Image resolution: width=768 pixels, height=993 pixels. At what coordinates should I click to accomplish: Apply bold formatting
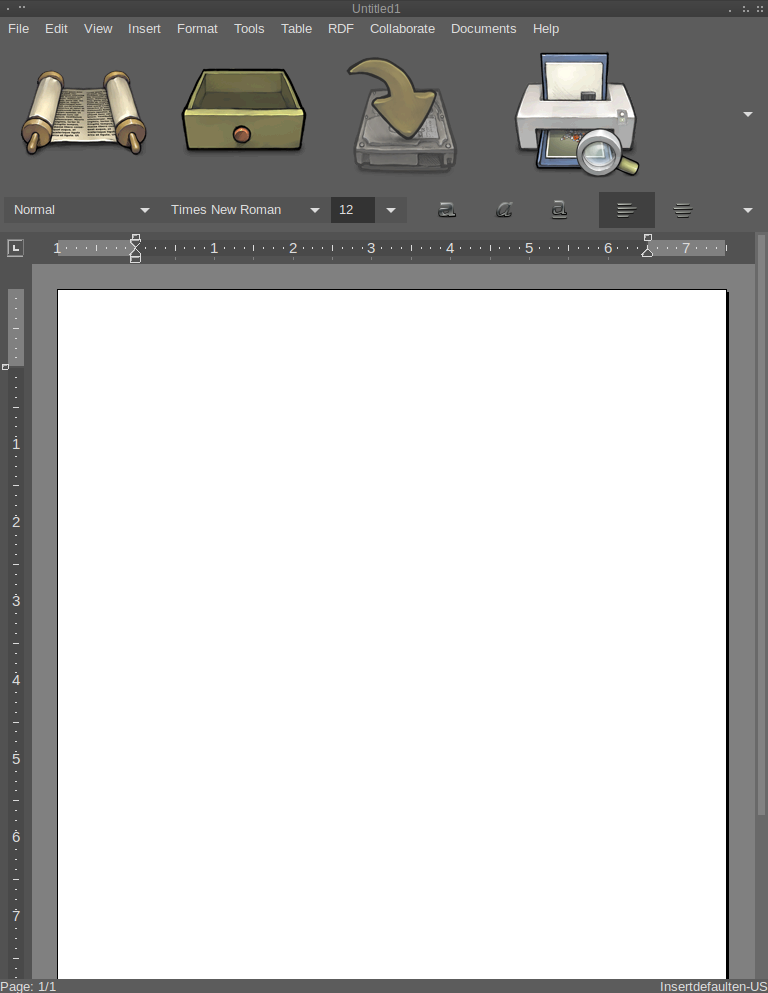pos(447,210)
